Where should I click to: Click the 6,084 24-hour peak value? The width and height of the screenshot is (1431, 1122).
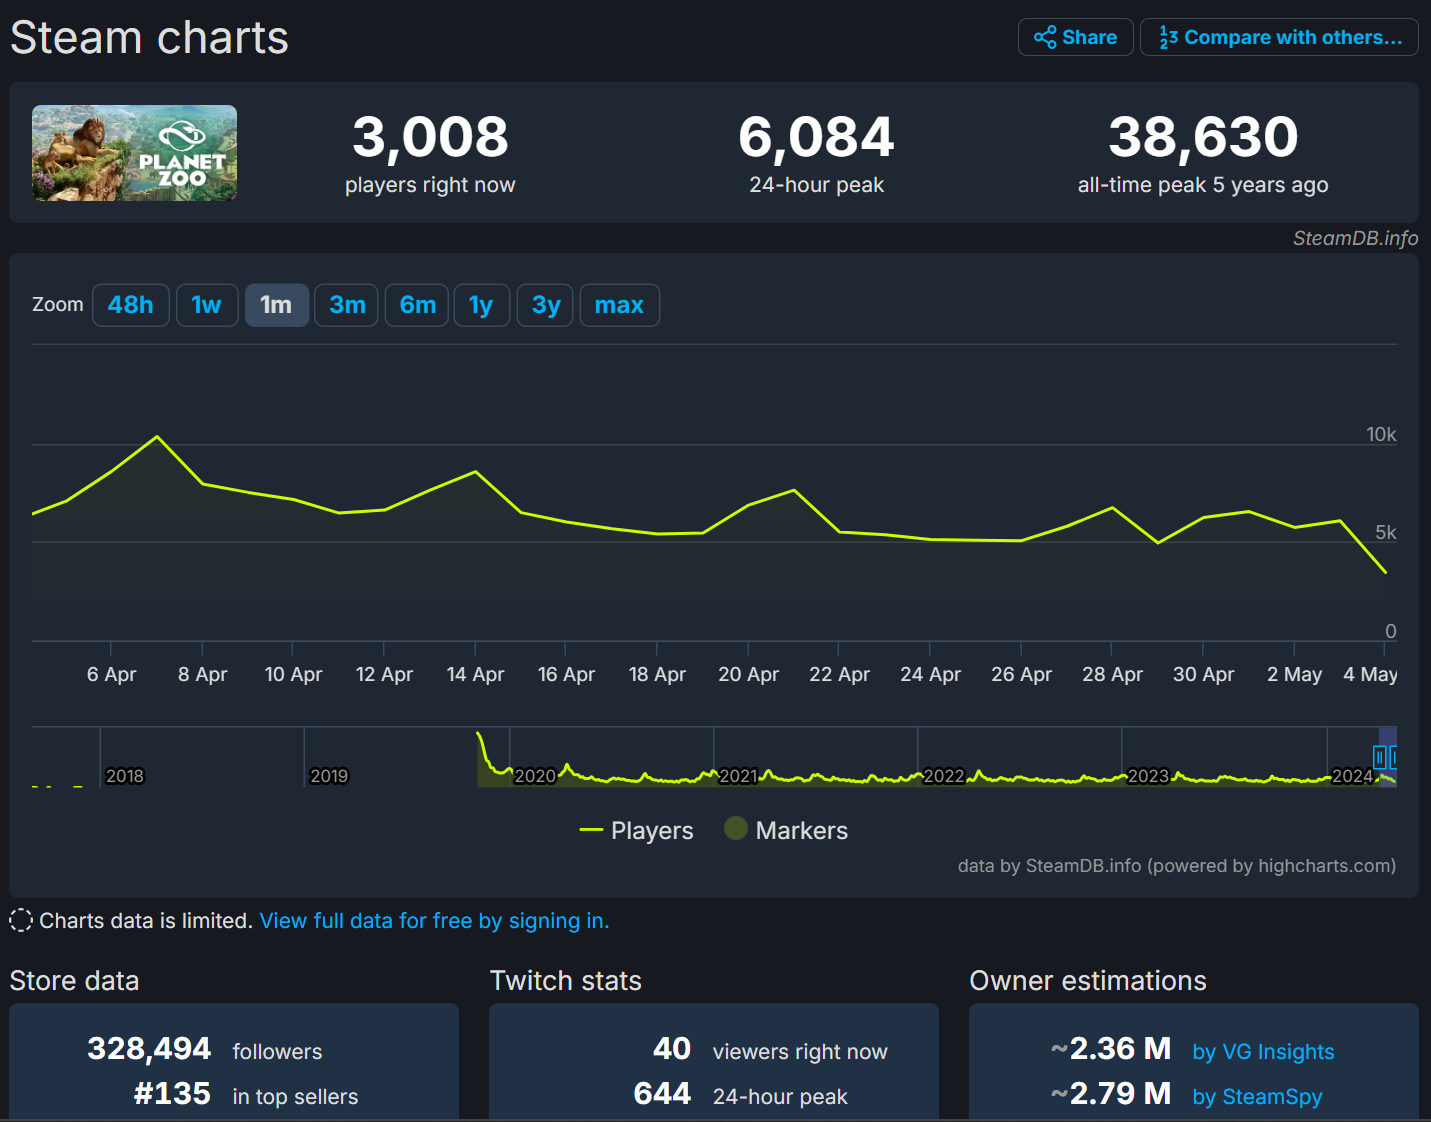point(816,137)
